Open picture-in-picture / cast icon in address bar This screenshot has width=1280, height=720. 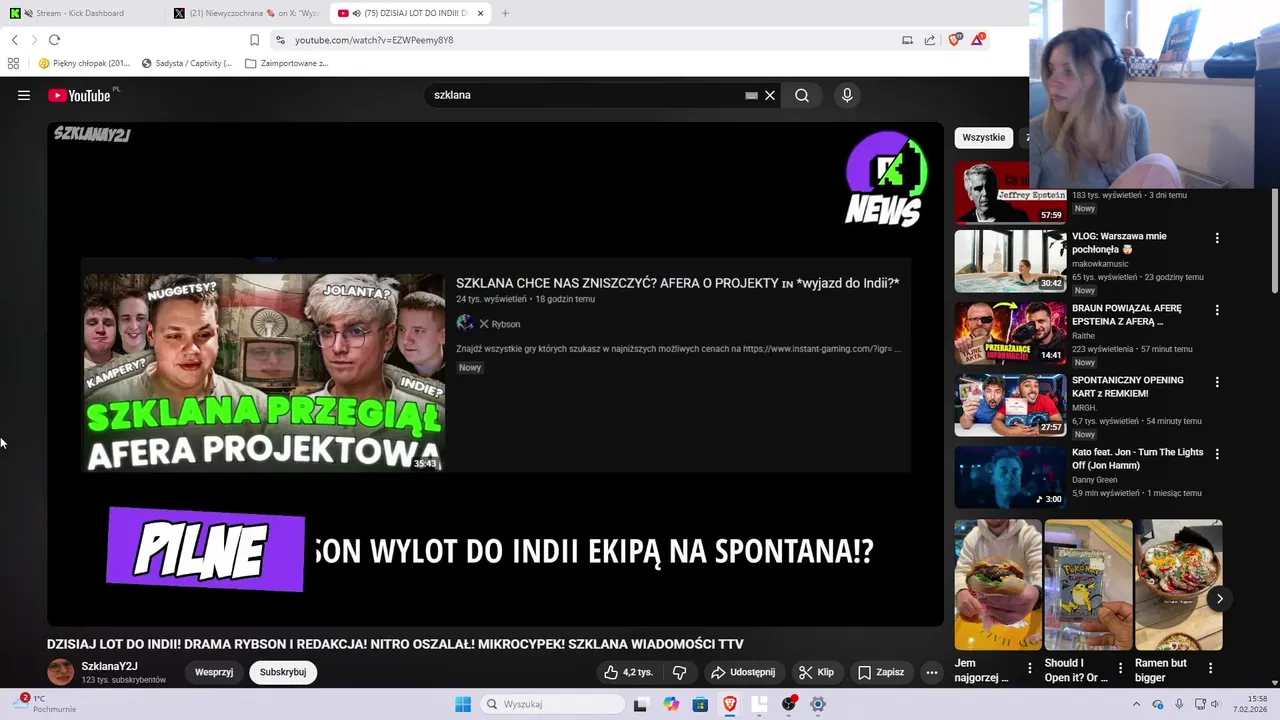[907, 40]
